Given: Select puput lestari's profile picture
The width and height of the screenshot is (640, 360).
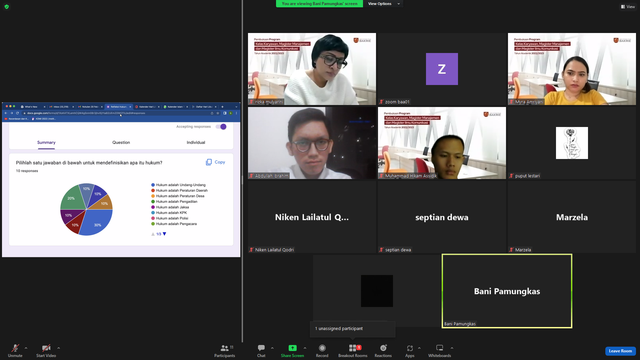Looking at the screenshot, I should [572, 143].
